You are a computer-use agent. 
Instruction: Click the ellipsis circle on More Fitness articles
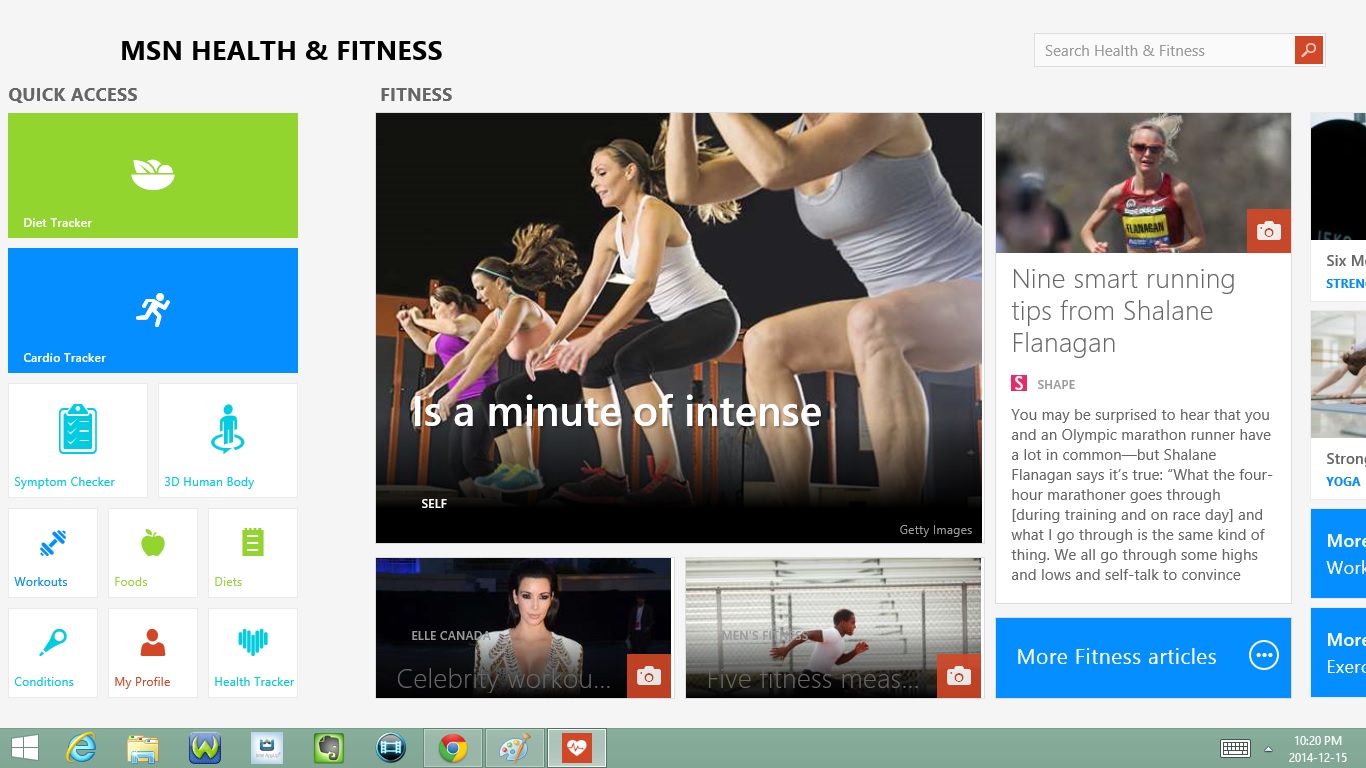tap(1264, 656)
